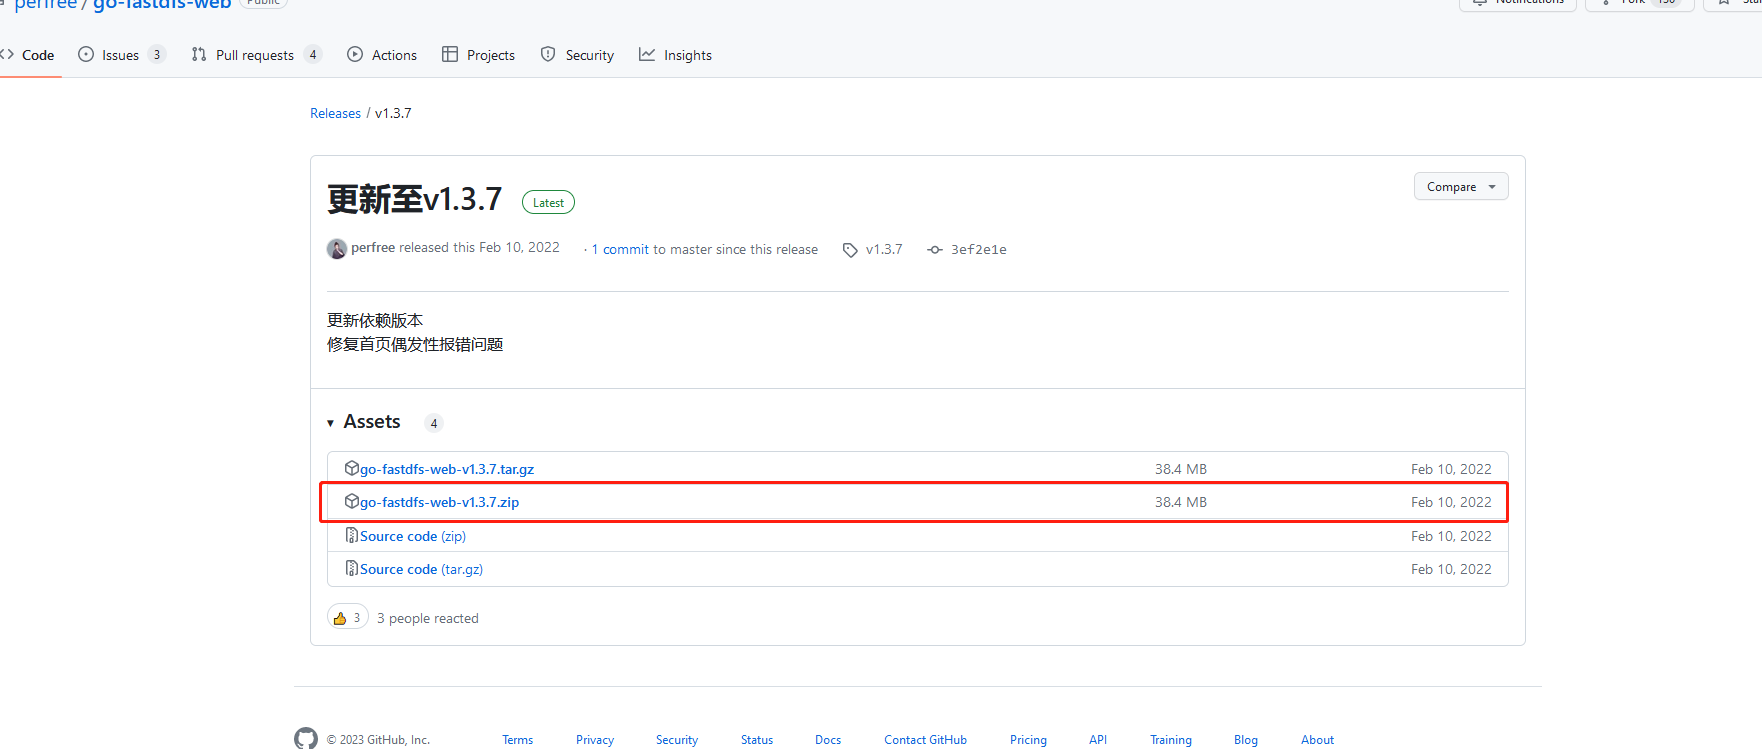The height and width of the screenshot is (749, 1762).
Task: Open the Security repository tab
Action: point(578,55)
